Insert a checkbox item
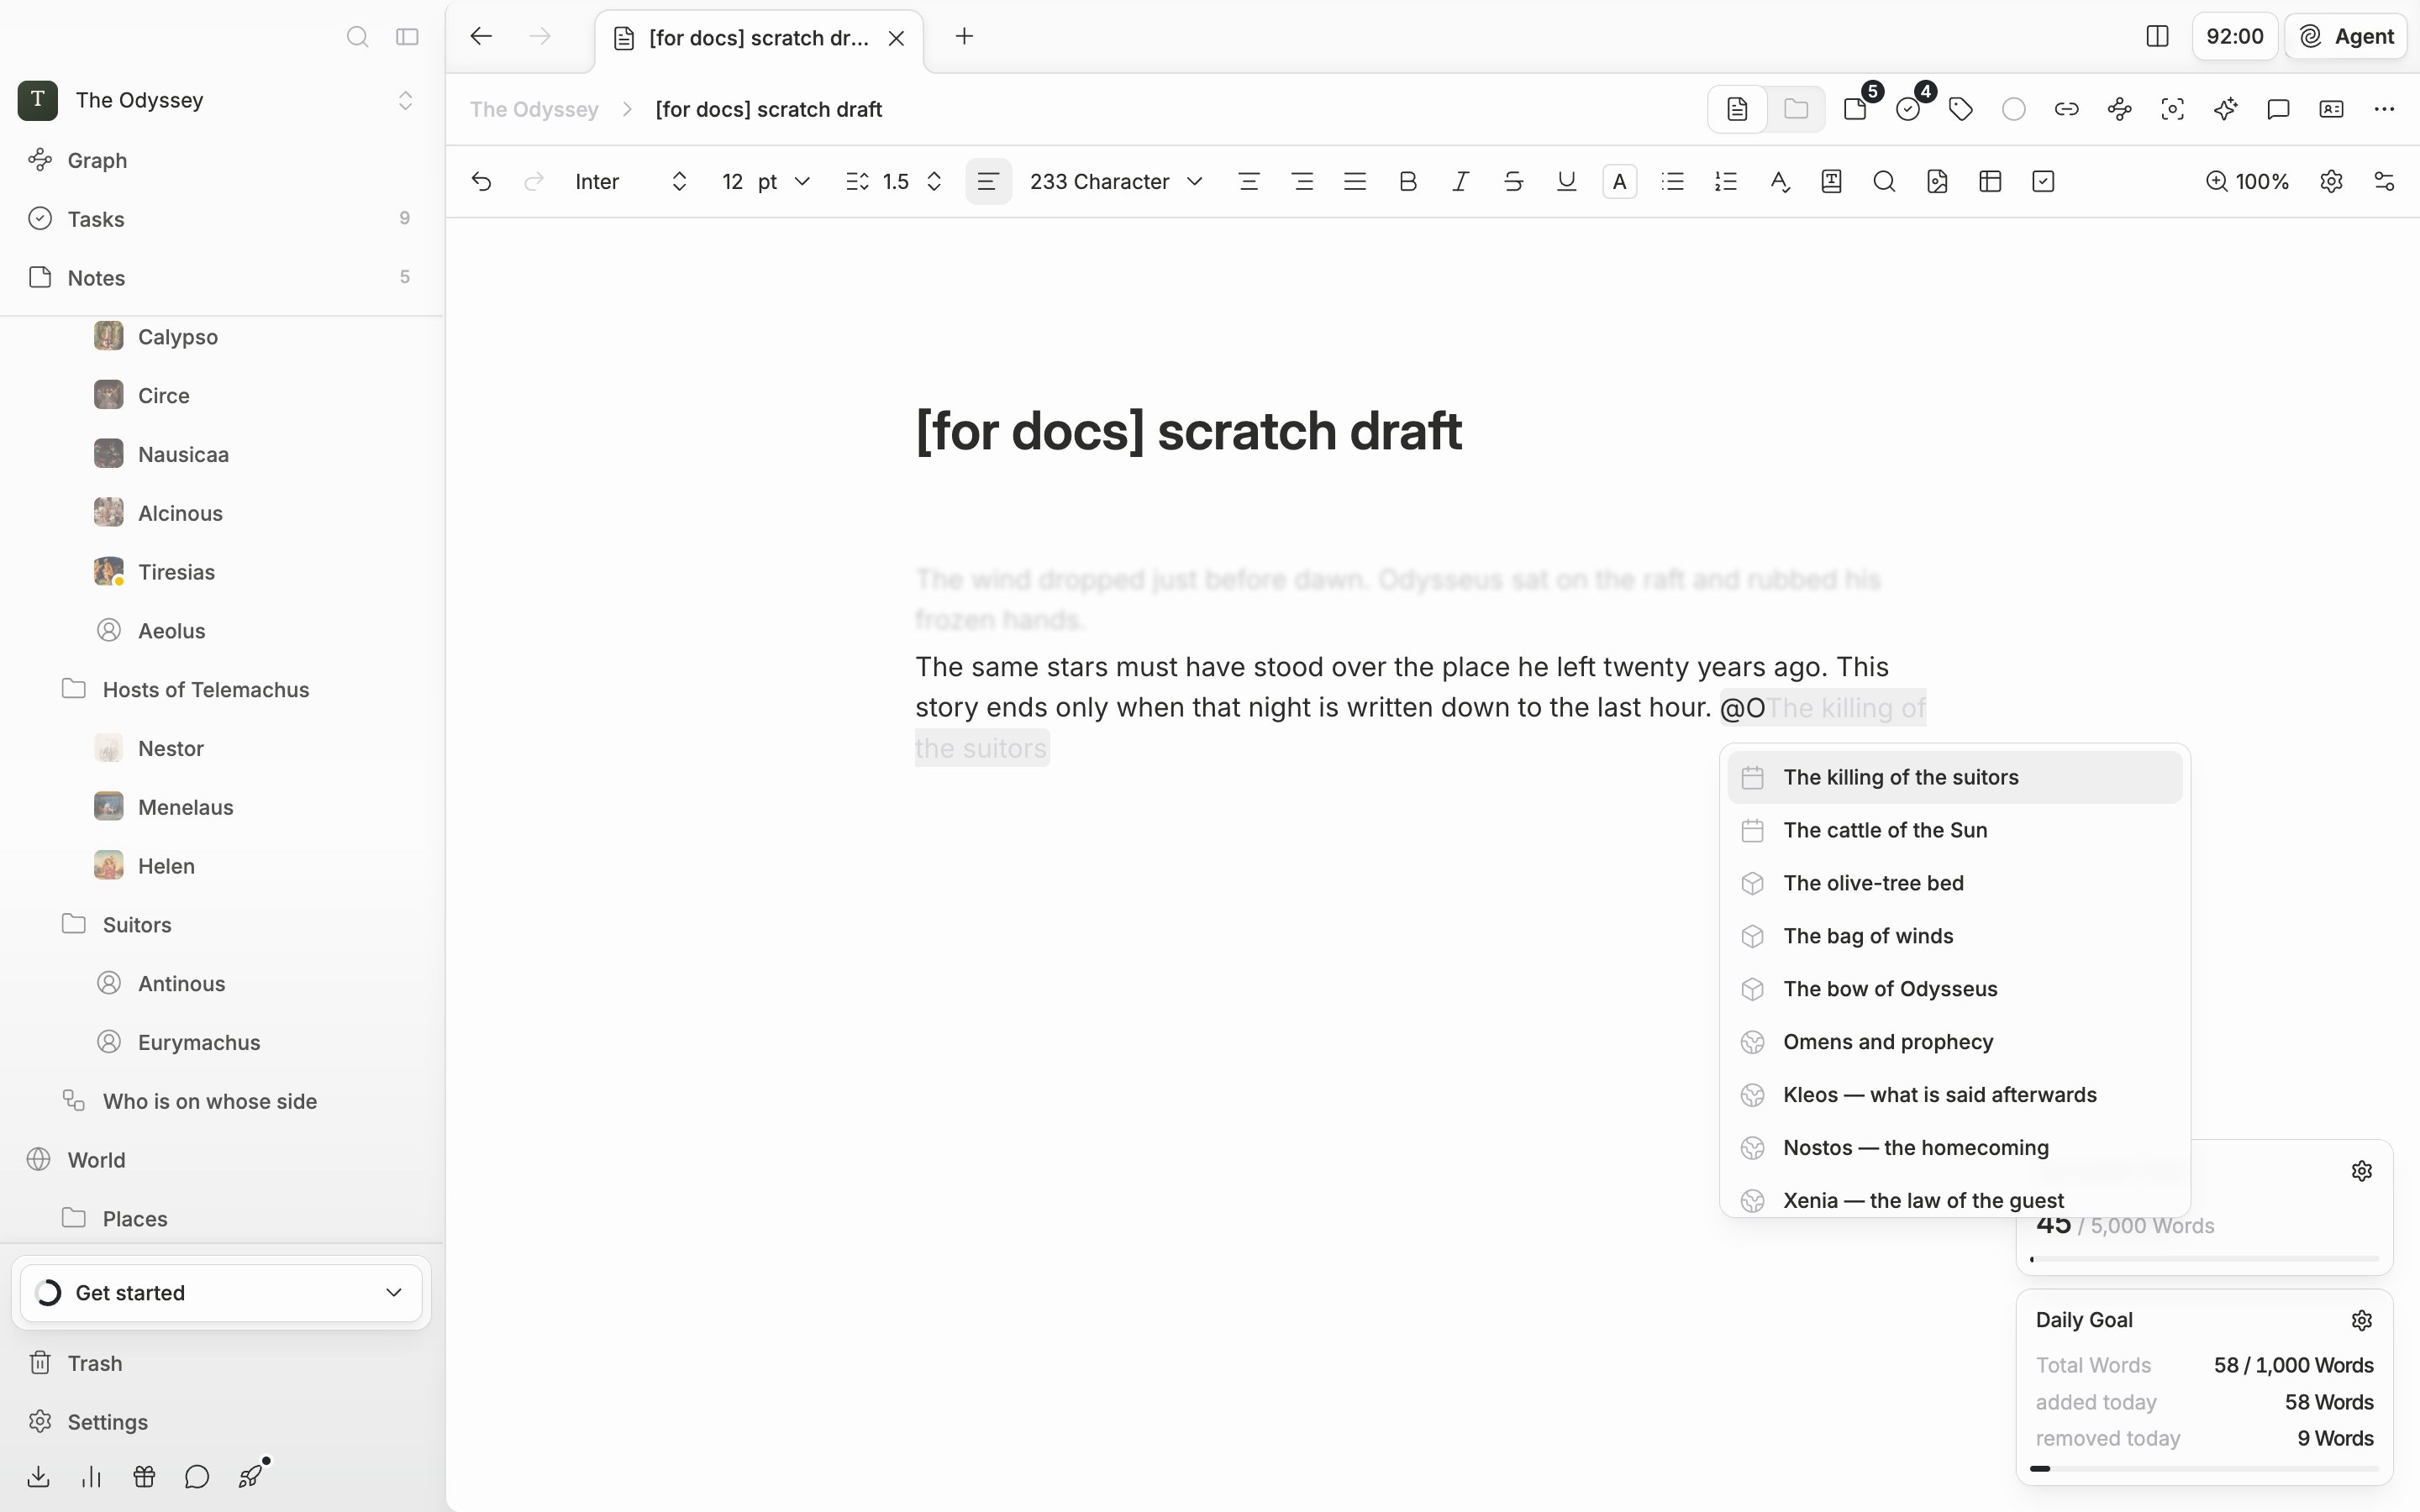Screen dimensions: 2420x1512 click(x=2043, y=181)
